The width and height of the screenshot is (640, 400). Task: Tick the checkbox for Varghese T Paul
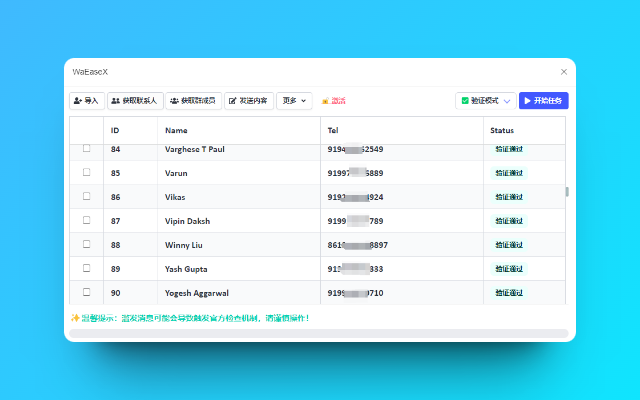tap(87, 148)
